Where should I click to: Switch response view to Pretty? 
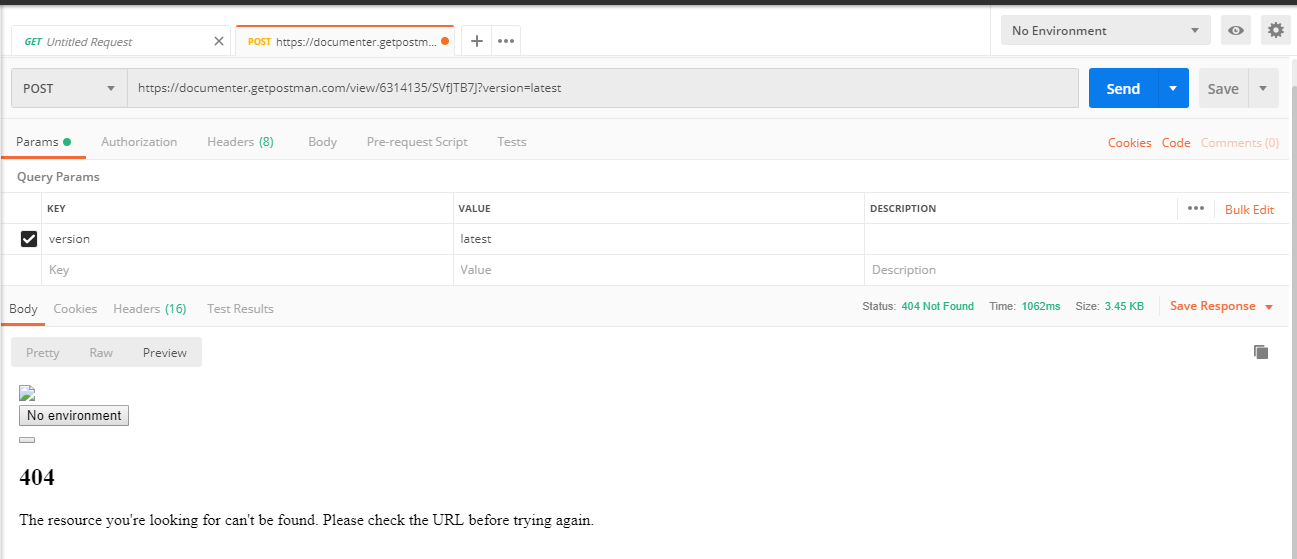[x=43, y=352]
